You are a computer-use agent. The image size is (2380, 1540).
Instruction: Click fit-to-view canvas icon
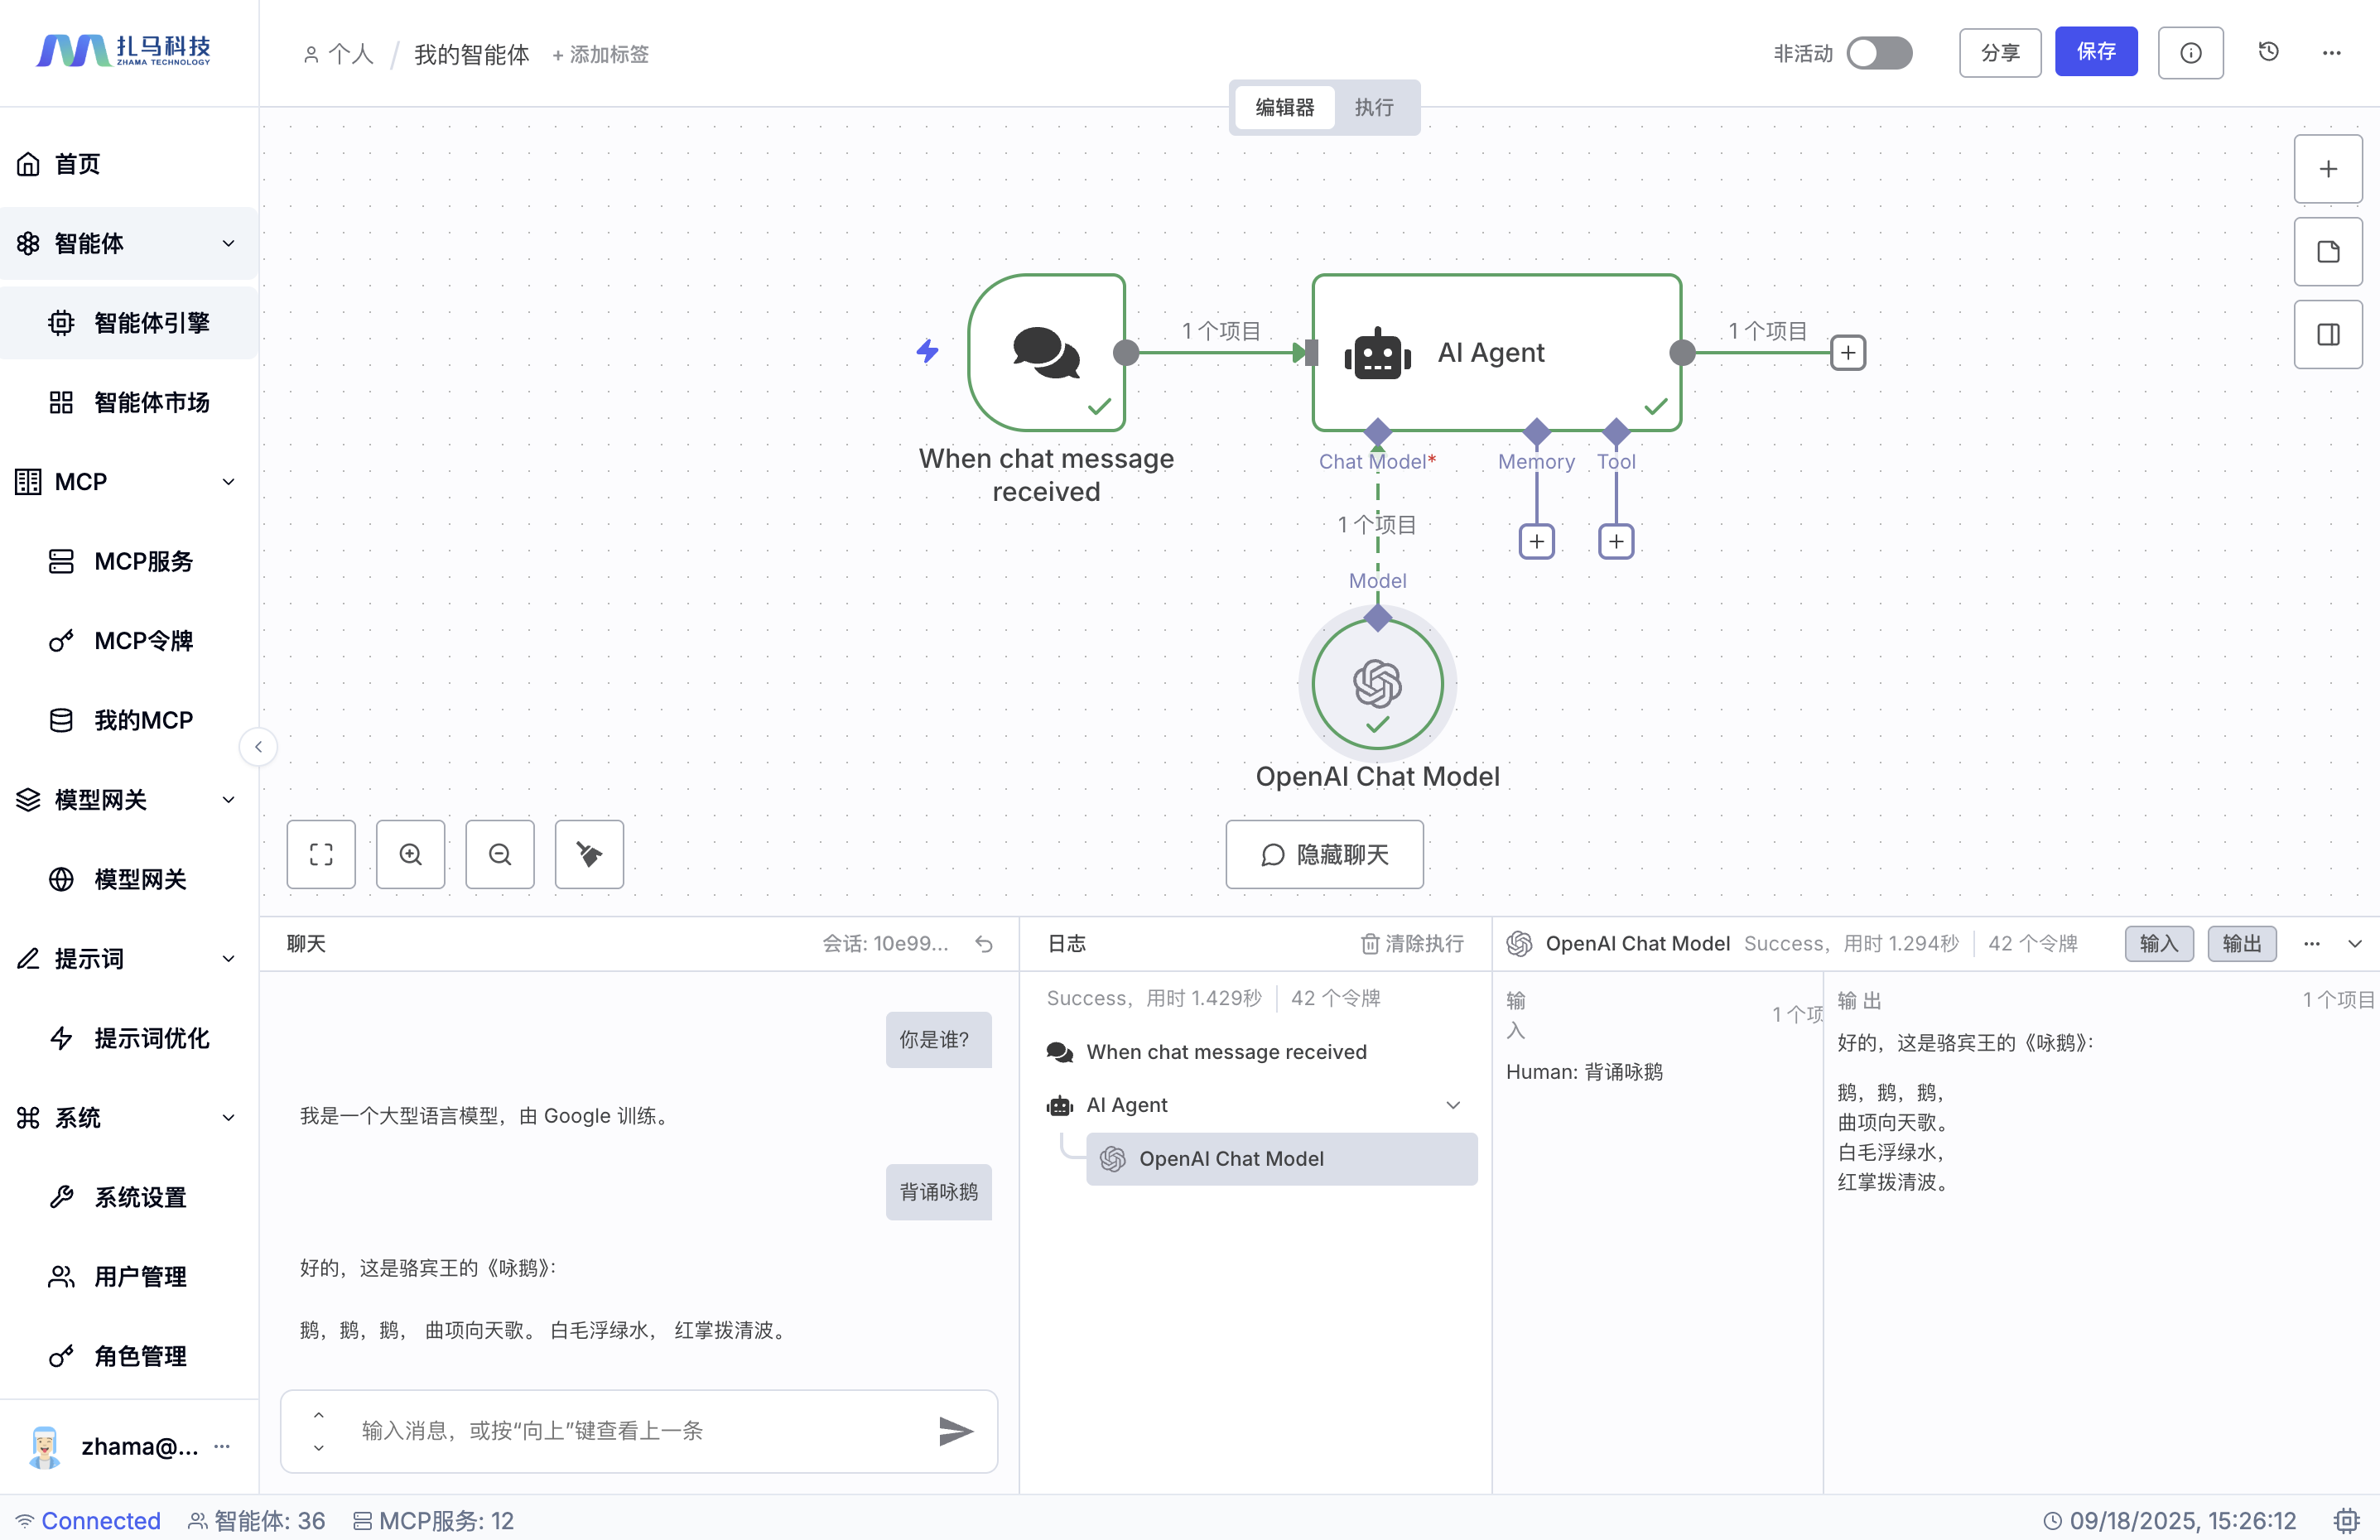(321, 854)
